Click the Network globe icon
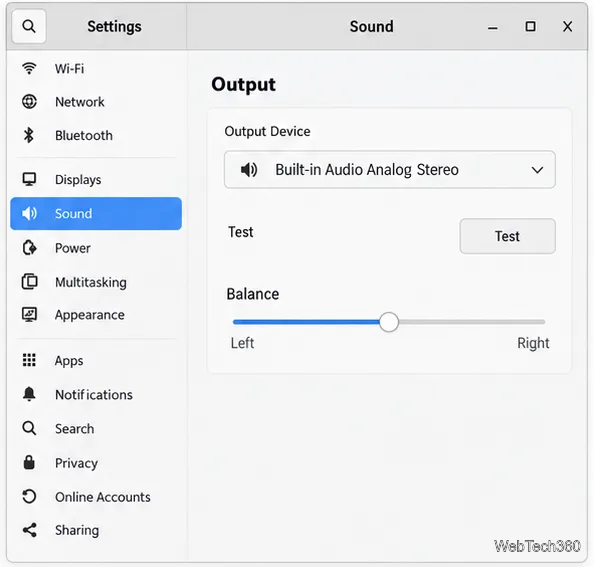This screenshot has width=594, height=567. [x=29, y=102]
